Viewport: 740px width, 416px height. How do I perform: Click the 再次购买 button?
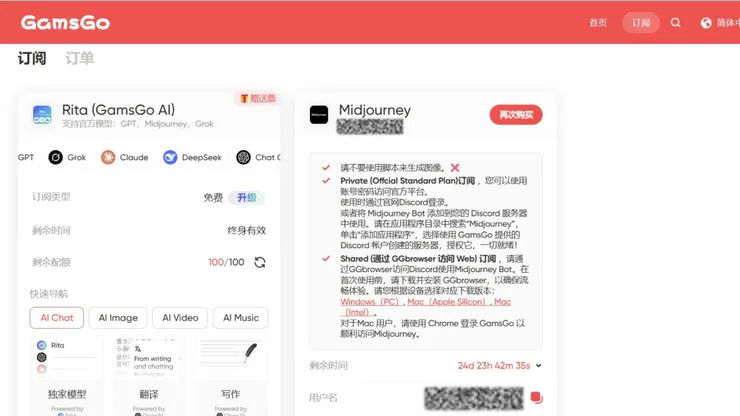click(516, 115)
